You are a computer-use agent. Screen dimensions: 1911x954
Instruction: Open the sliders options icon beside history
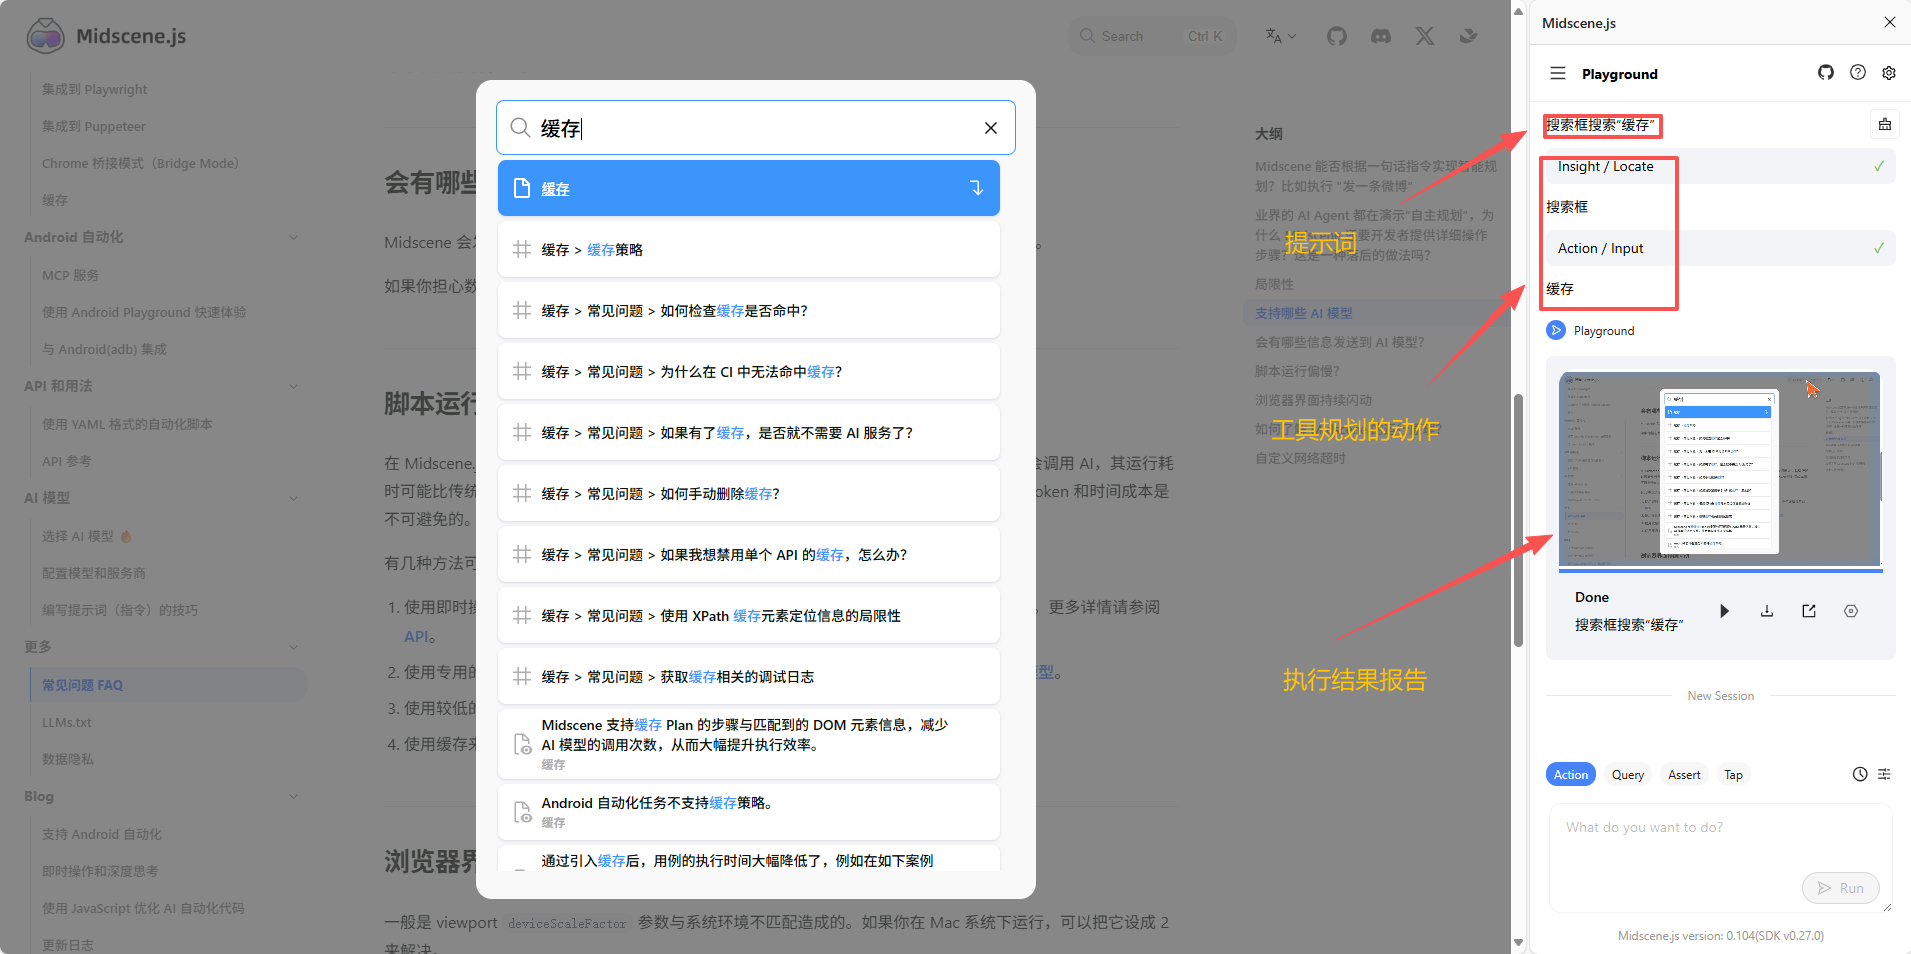pyautogui.click(x=1884, y=774)
